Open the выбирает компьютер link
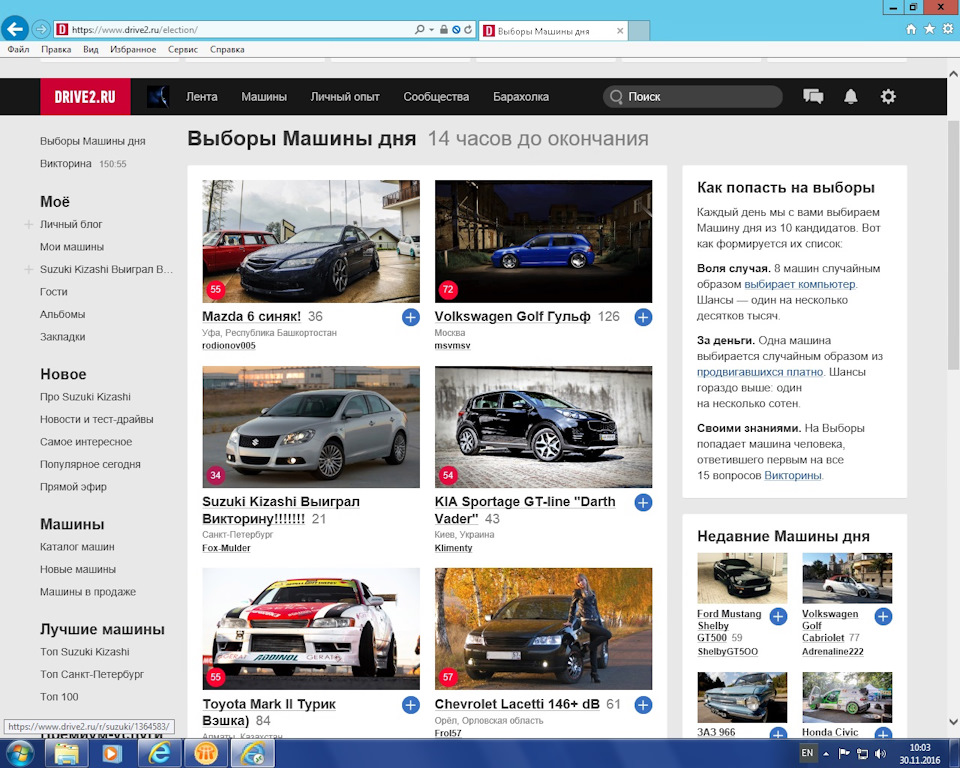960x768 pixels. tap(800, 285)
